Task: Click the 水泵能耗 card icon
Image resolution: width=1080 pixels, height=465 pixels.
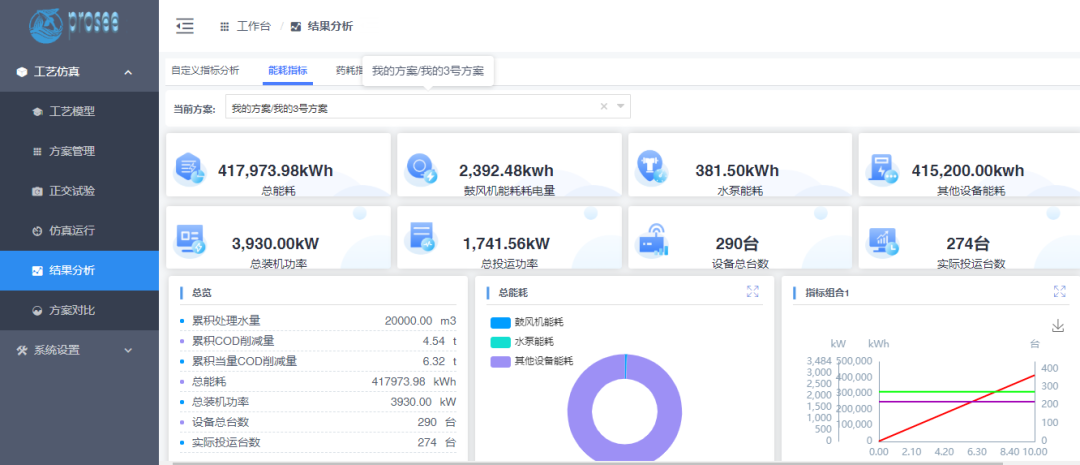Action: click(652, 169)
